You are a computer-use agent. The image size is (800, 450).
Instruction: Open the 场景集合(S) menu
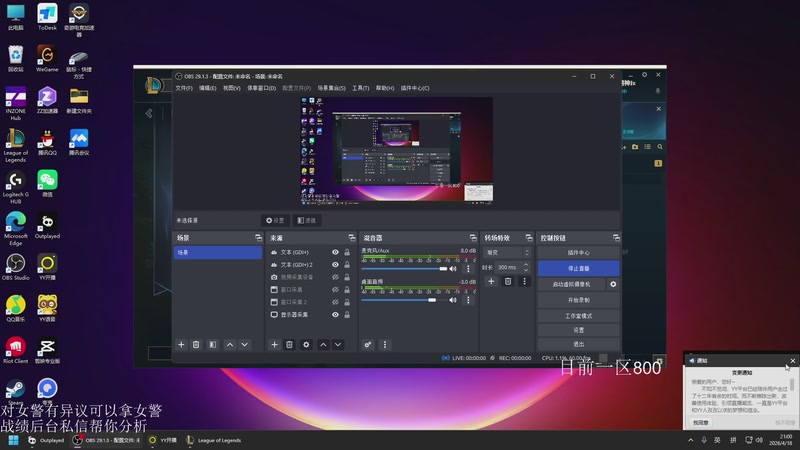(331, 88)
